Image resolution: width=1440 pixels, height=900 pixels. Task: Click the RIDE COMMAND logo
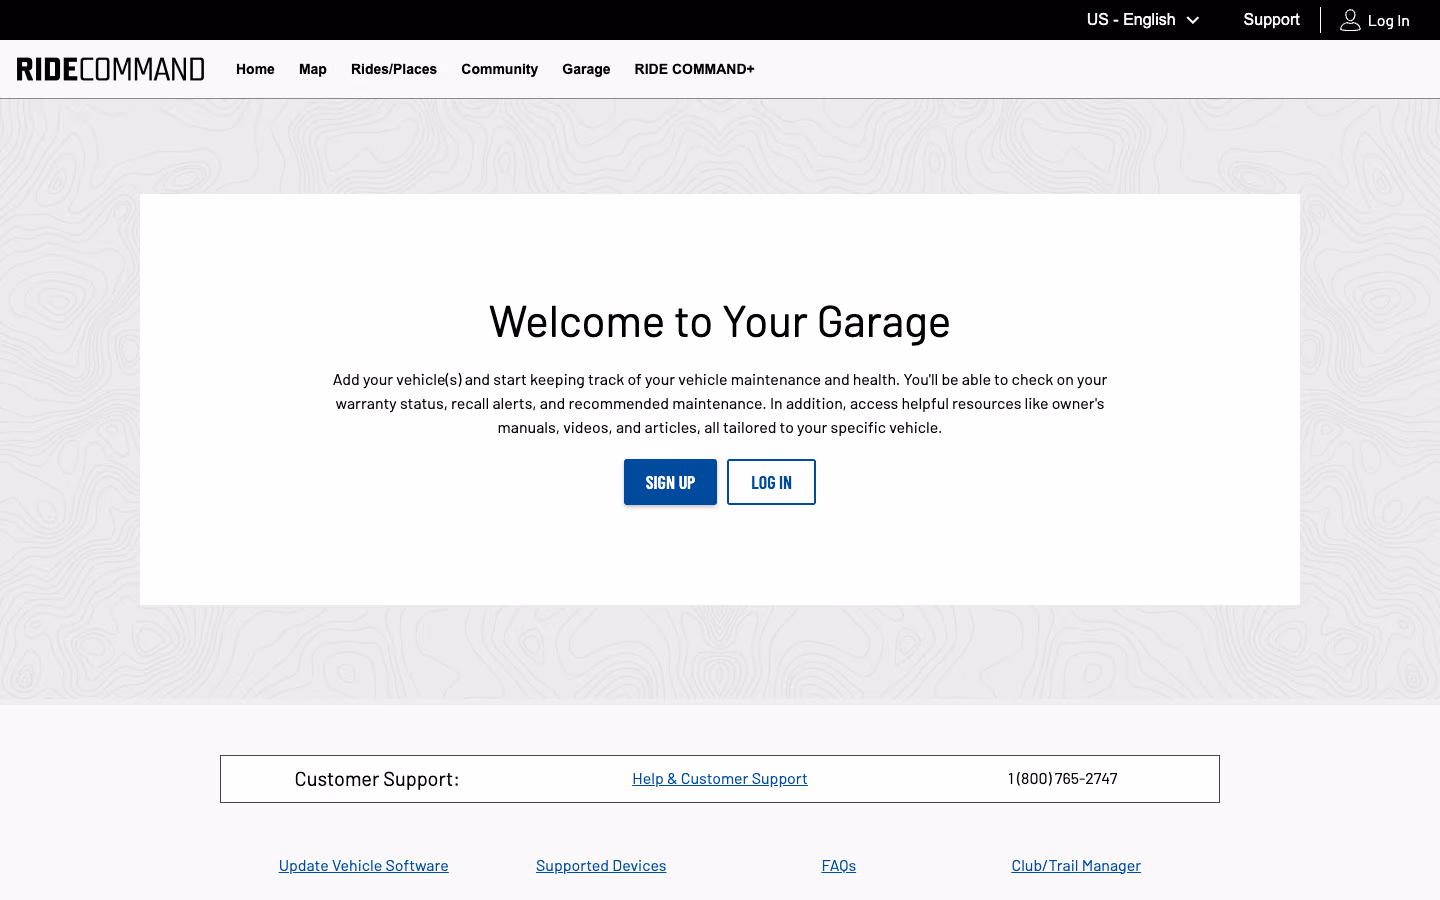pos(111,69)
